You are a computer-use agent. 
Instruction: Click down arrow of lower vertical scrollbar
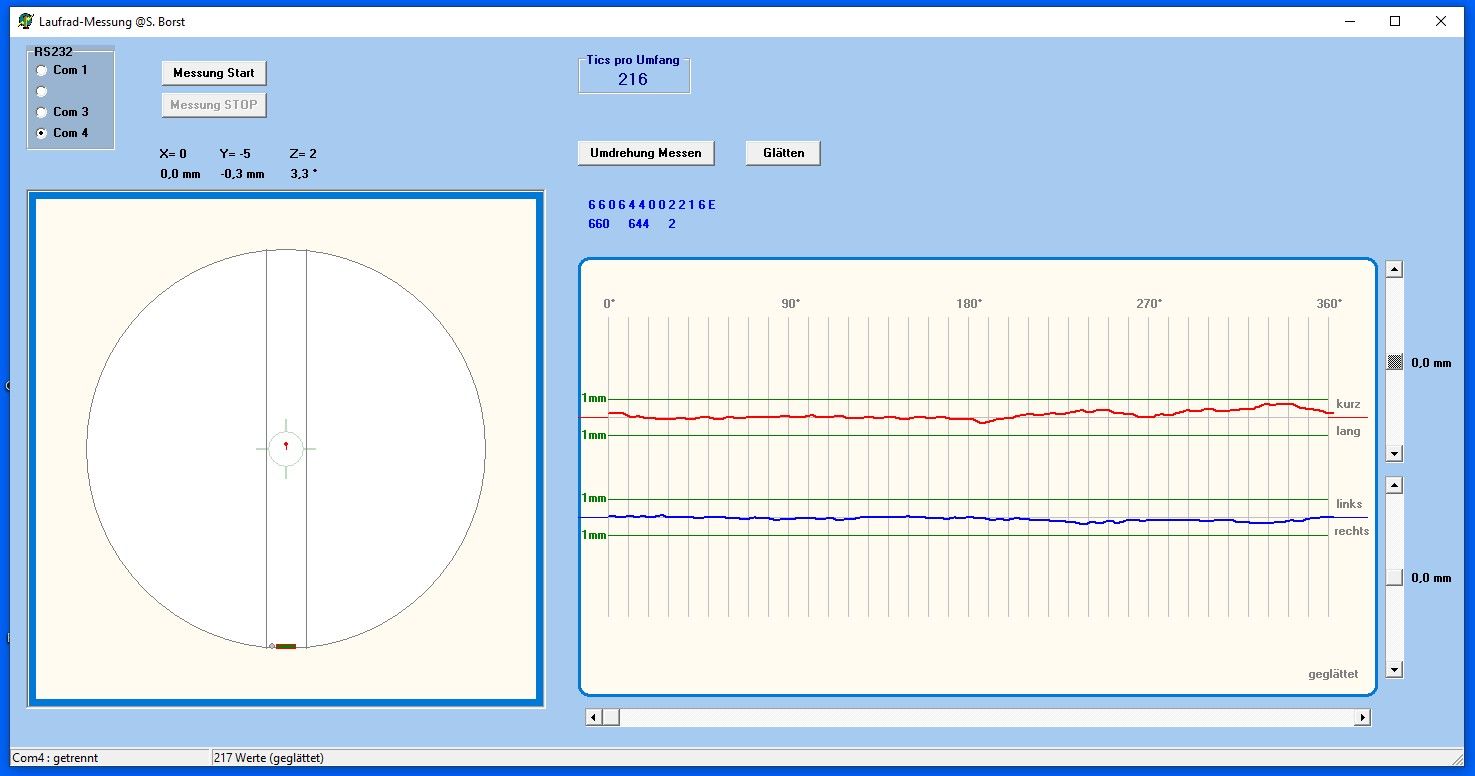tap(1394, 670)
